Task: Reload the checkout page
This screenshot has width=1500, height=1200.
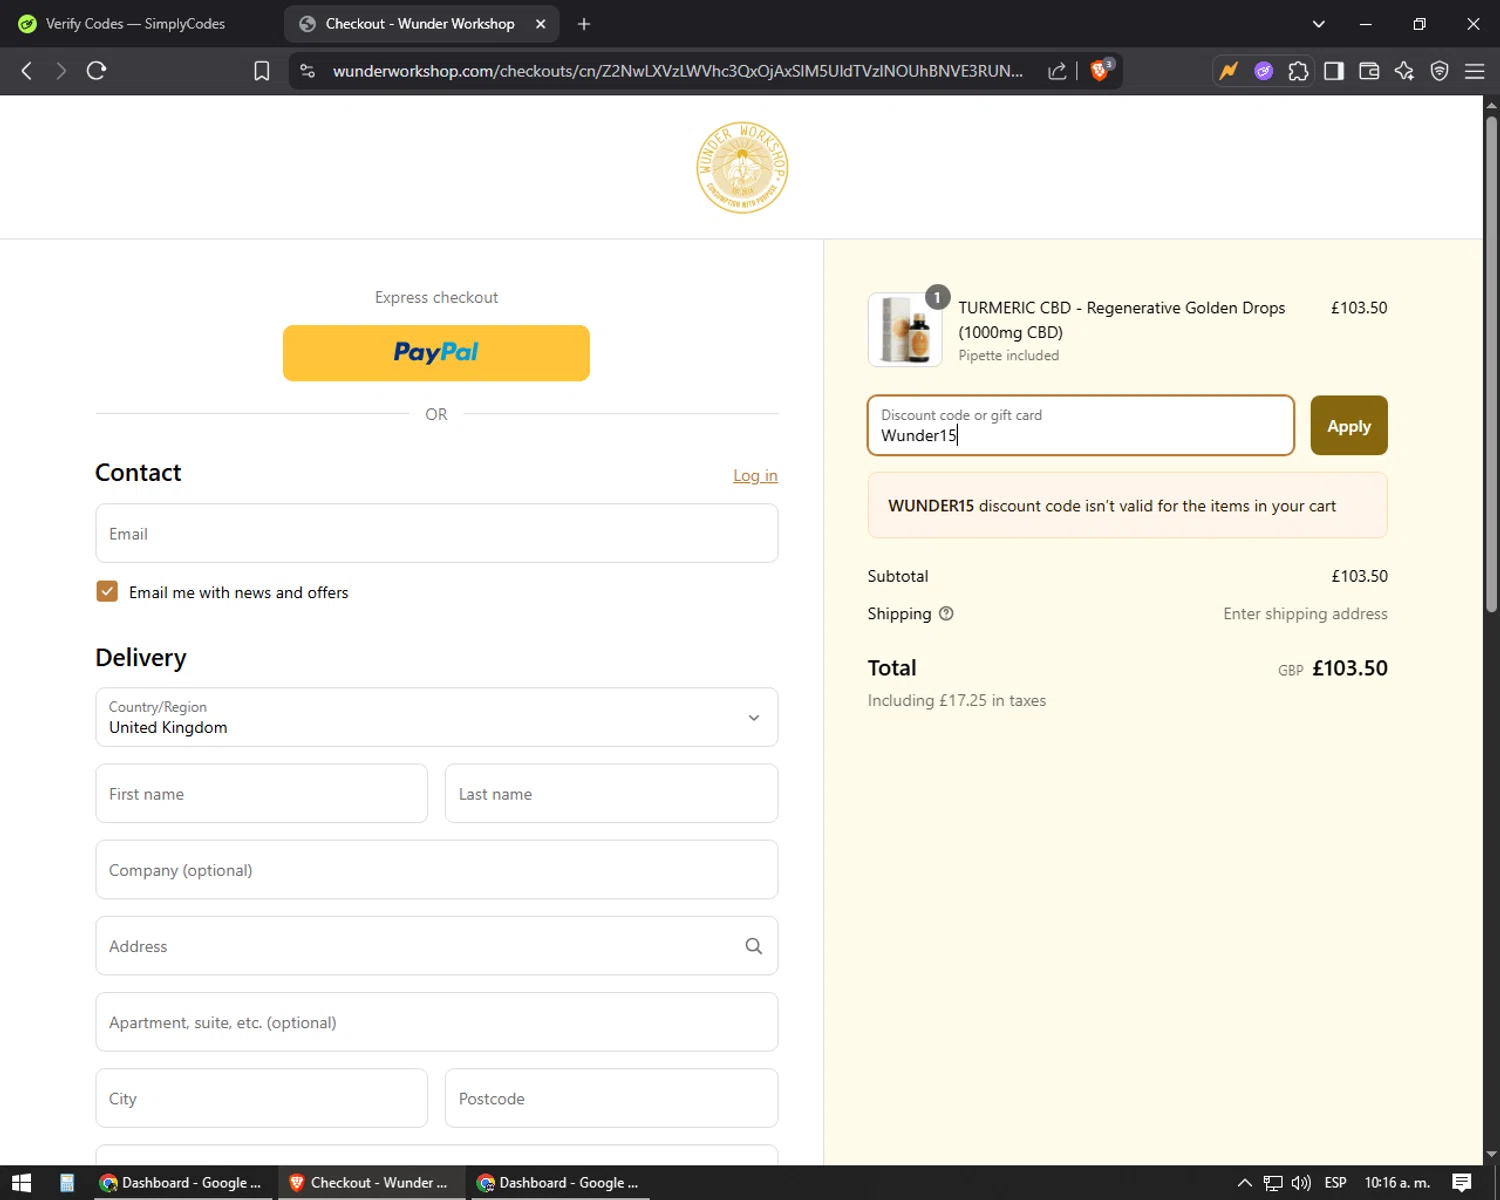Action: (x=96, y=71)
